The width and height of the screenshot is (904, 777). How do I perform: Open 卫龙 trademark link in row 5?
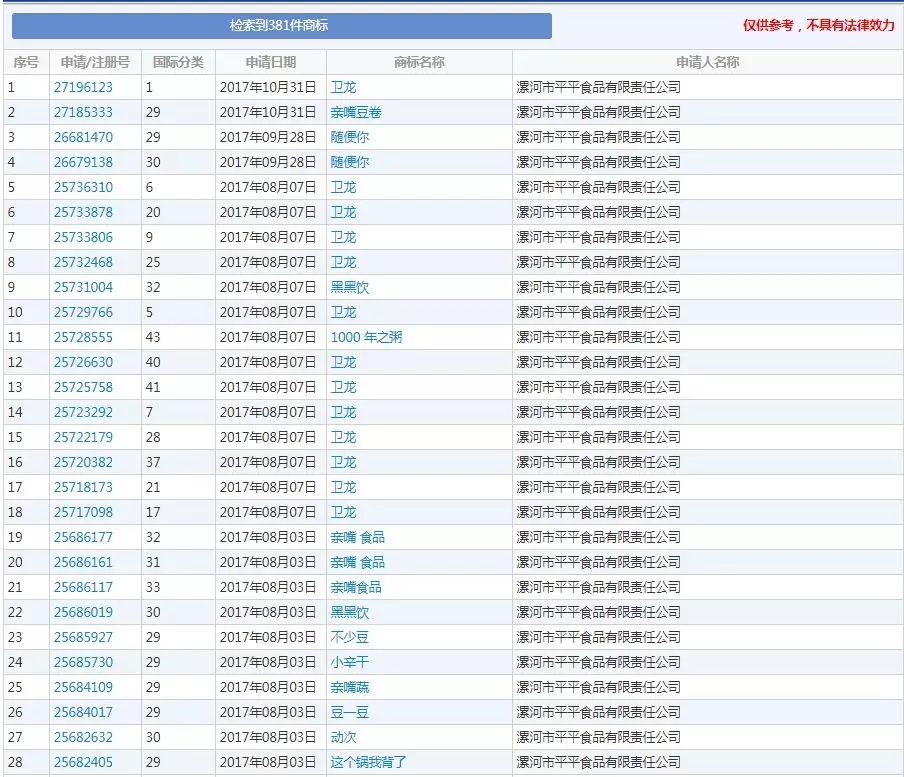343,187
